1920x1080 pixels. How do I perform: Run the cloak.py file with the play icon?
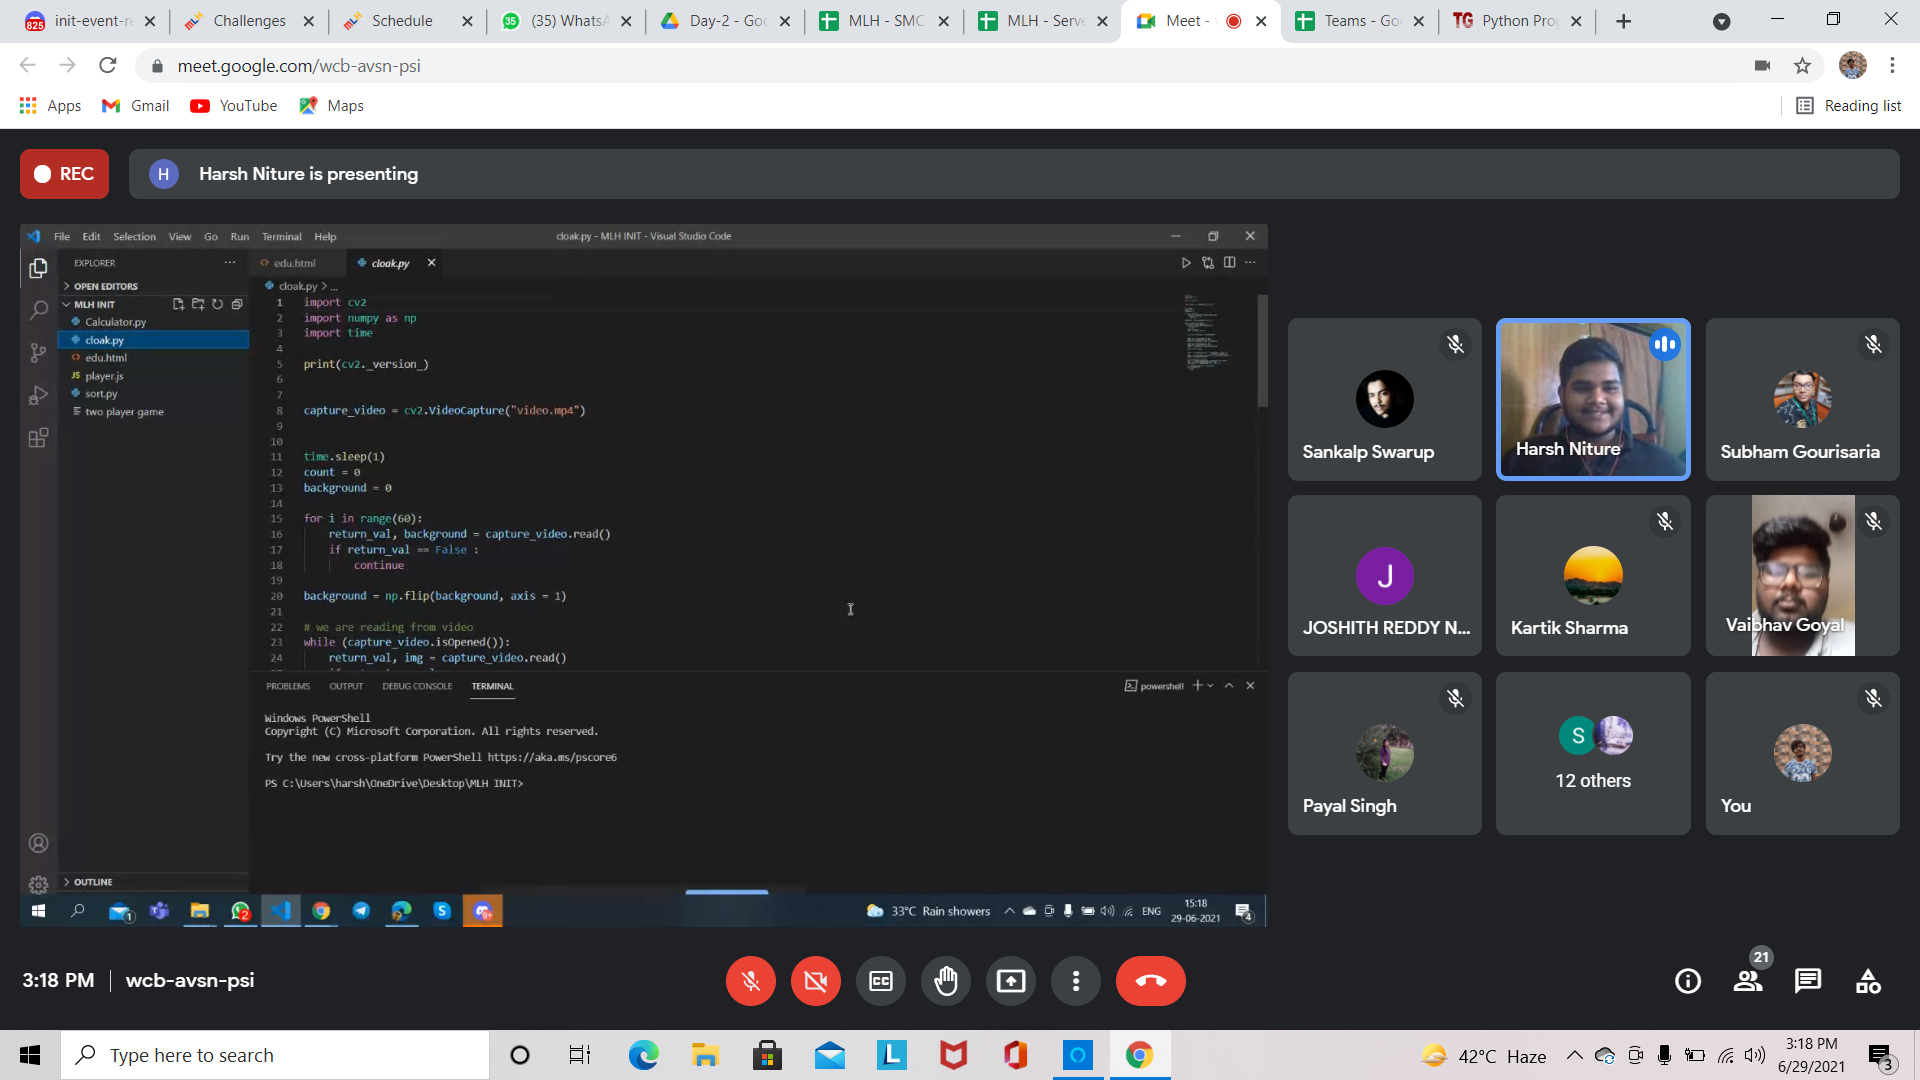(x=1187, y=262)
